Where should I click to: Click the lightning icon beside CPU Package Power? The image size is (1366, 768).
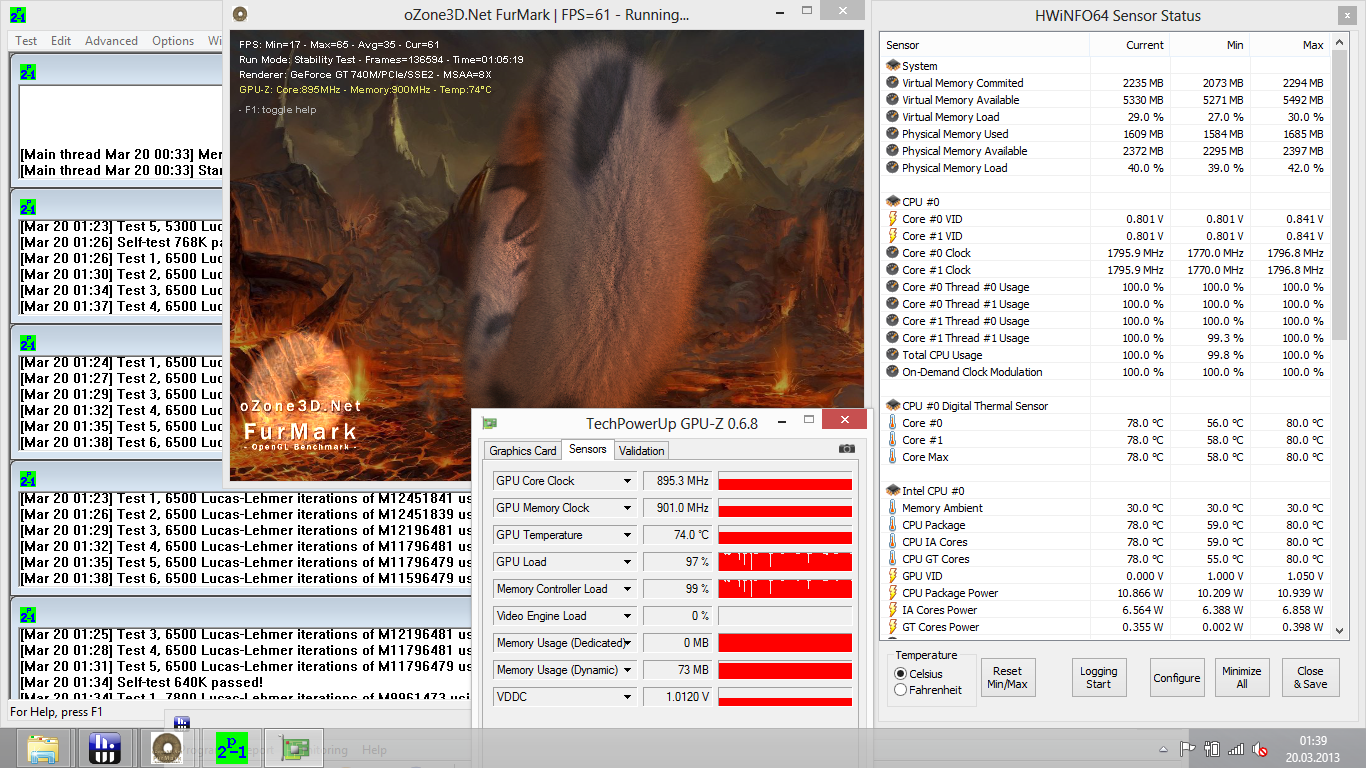click(893, 593)
